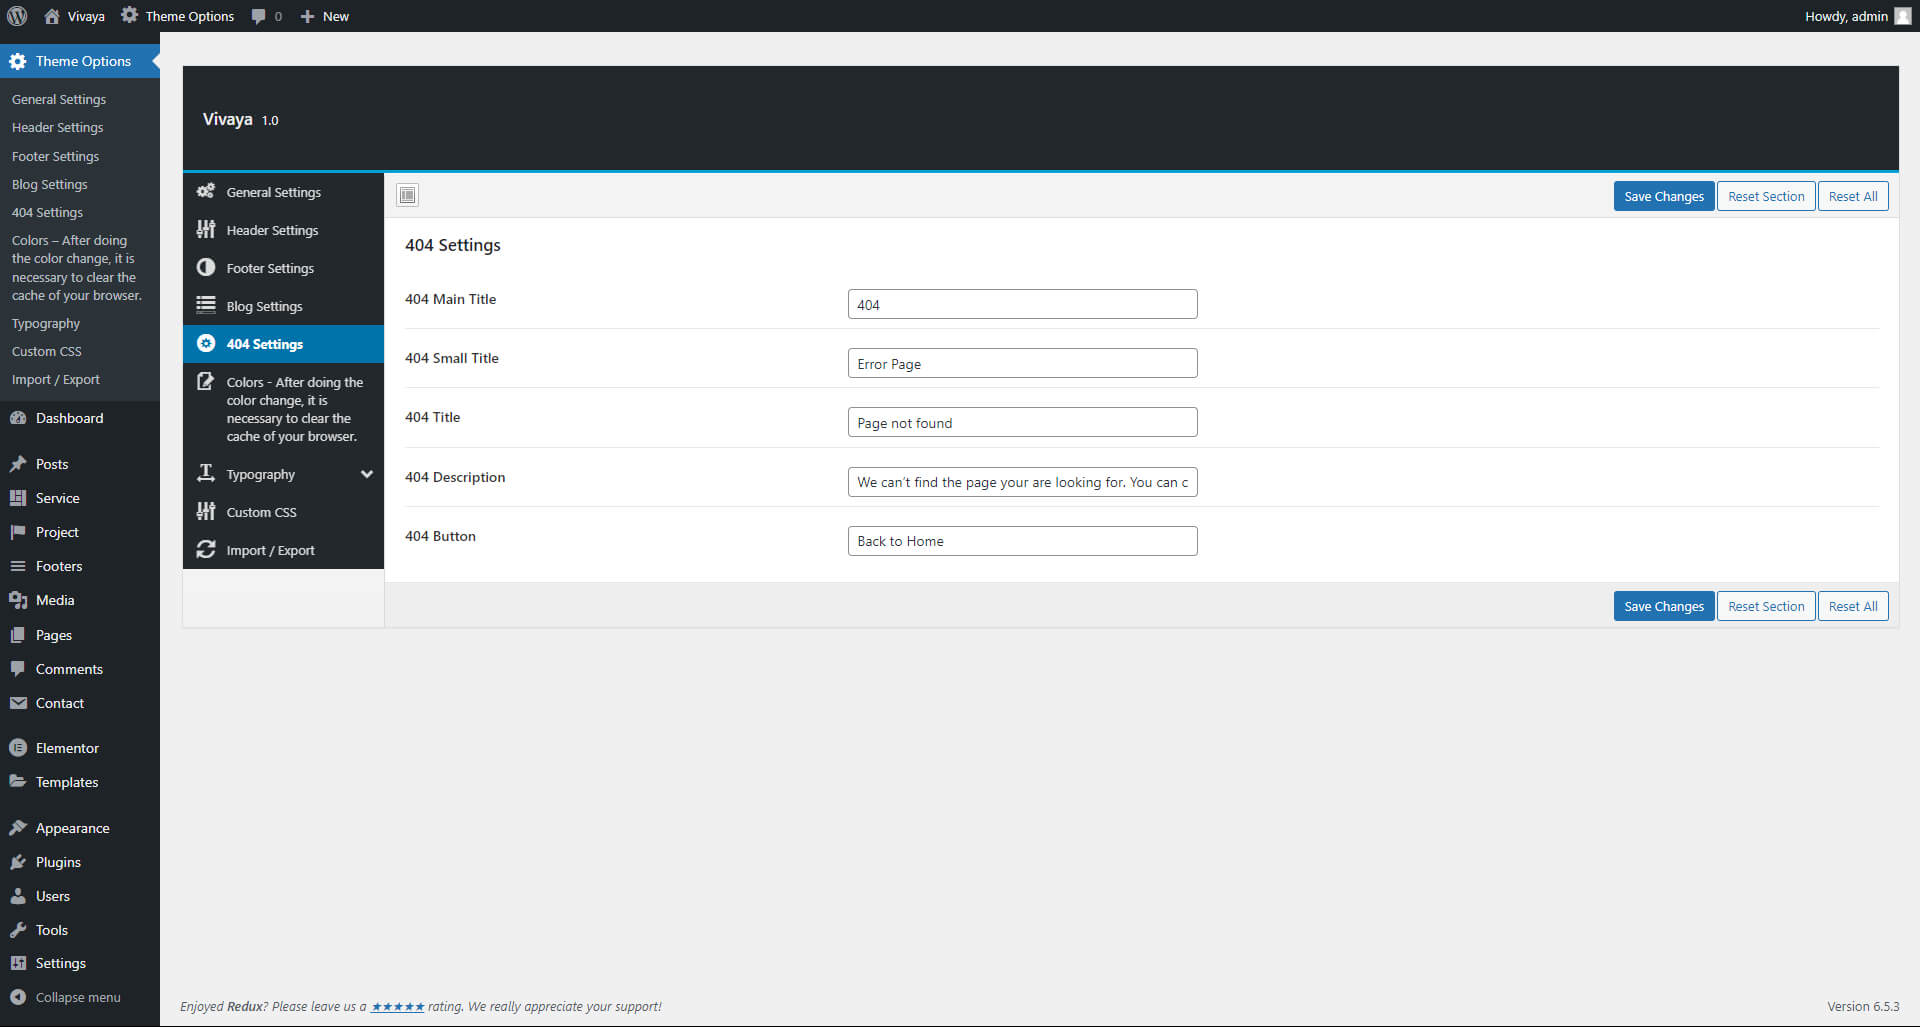
Task: Open 404 Settings submenu link in sidebar
Action: [47, 212]
